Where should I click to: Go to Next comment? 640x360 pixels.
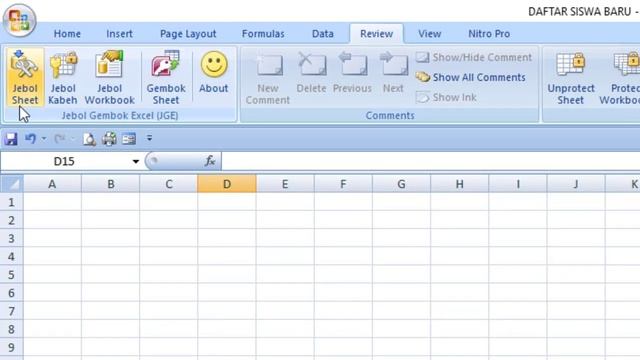pyautogui.click(x=393, y=71)
